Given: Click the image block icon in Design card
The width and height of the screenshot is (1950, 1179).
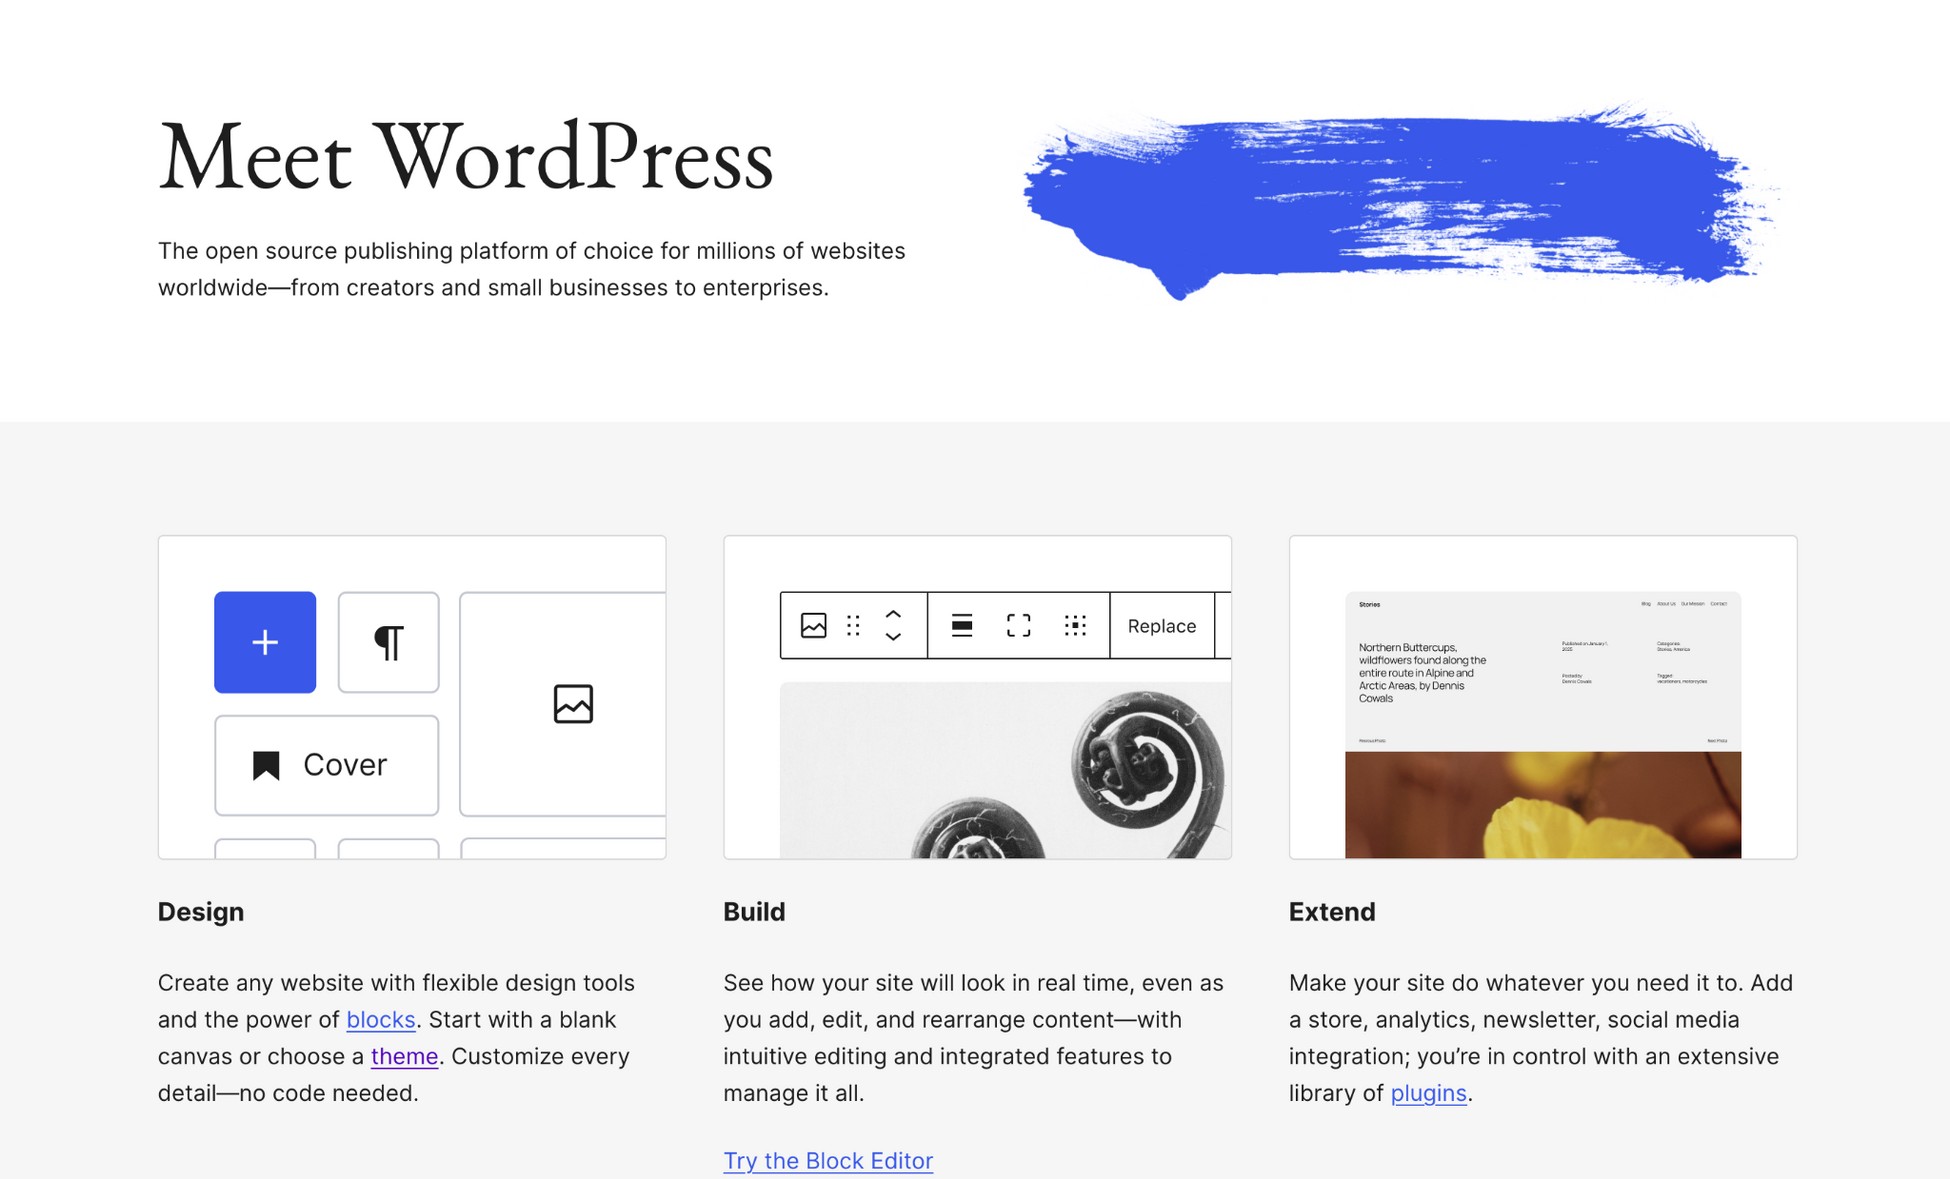Looking at the screenshot, I should 573,704.
